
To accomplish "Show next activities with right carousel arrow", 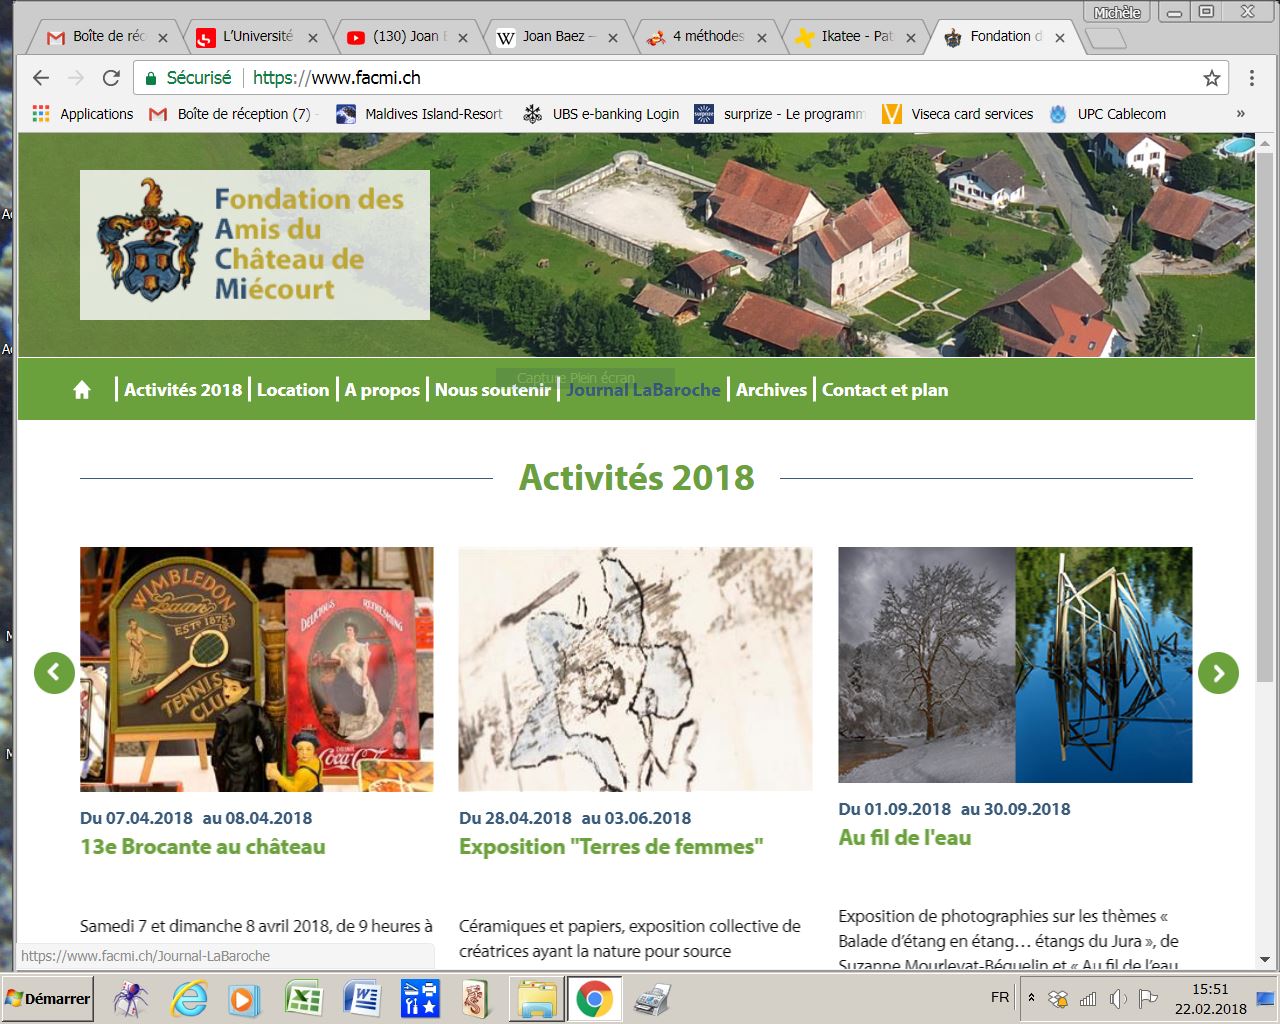I will coord(1217,673).
